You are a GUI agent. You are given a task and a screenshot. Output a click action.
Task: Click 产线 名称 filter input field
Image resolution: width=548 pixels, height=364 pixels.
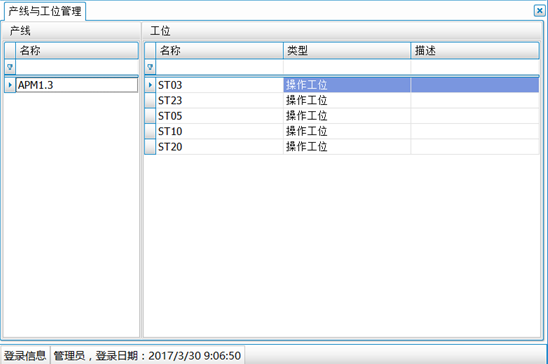pos(77,67)
